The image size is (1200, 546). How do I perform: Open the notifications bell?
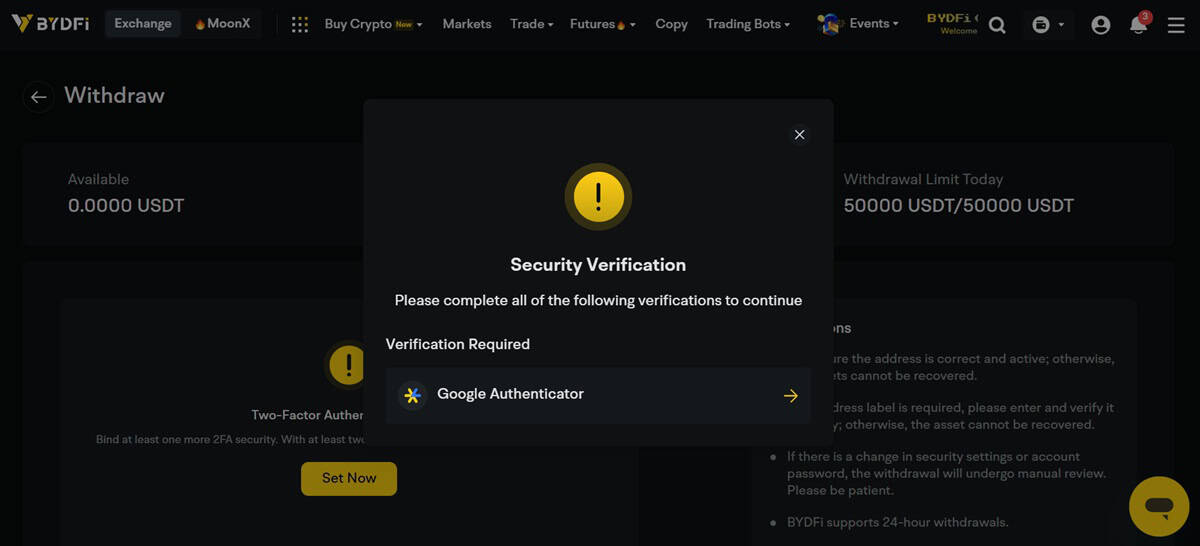[1138, 25]
